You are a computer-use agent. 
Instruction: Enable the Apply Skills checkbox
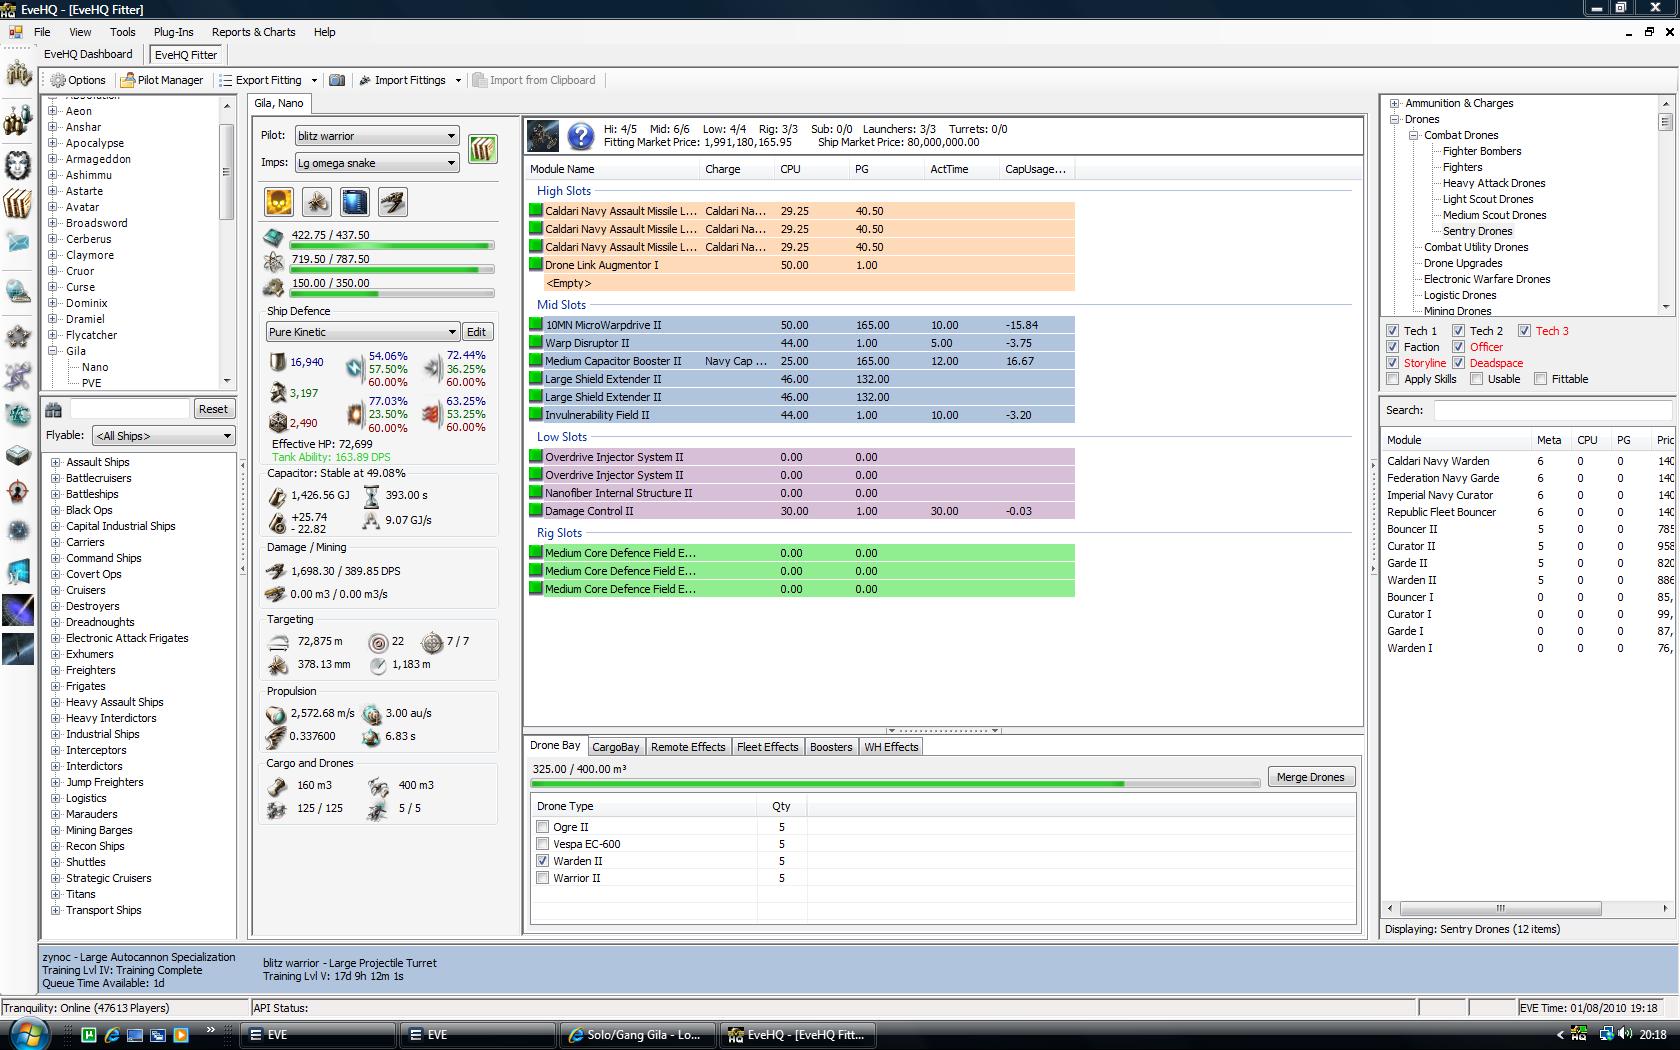point(1392,379)
